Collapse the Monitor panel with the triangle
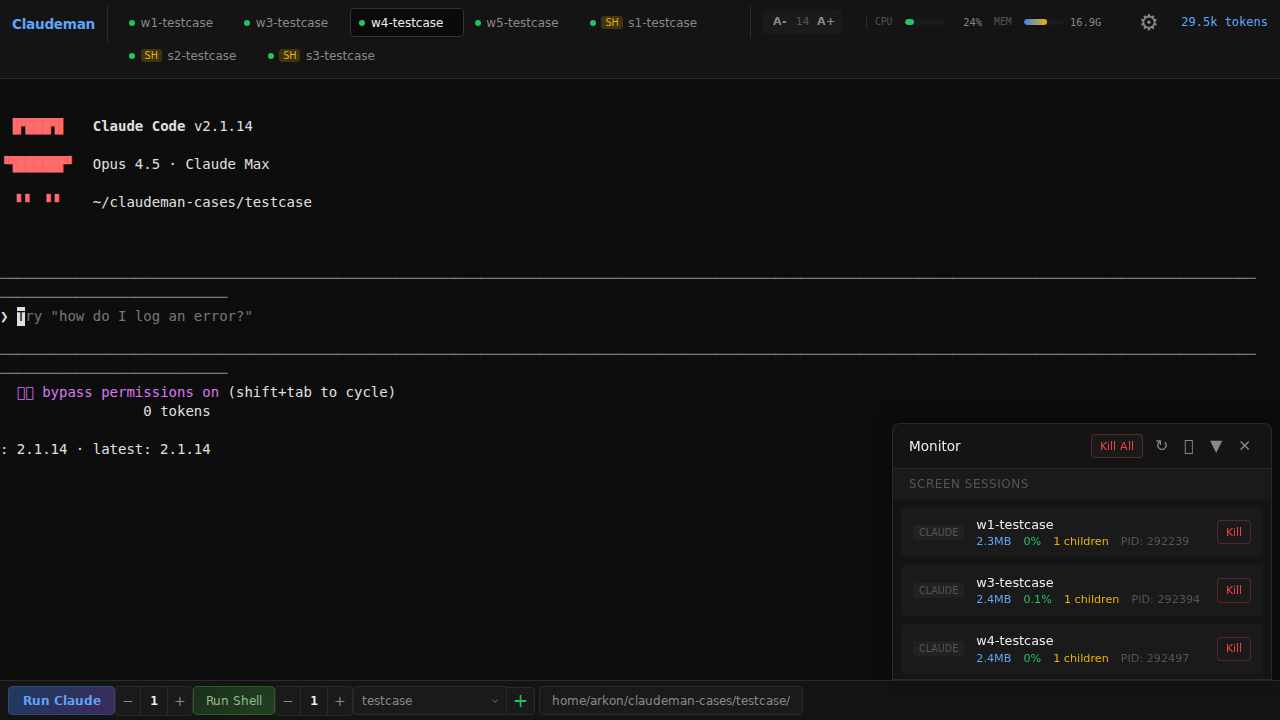The width and height of the screenshot is (1280, 720). pyautogui.click(x=1216, y=446)
